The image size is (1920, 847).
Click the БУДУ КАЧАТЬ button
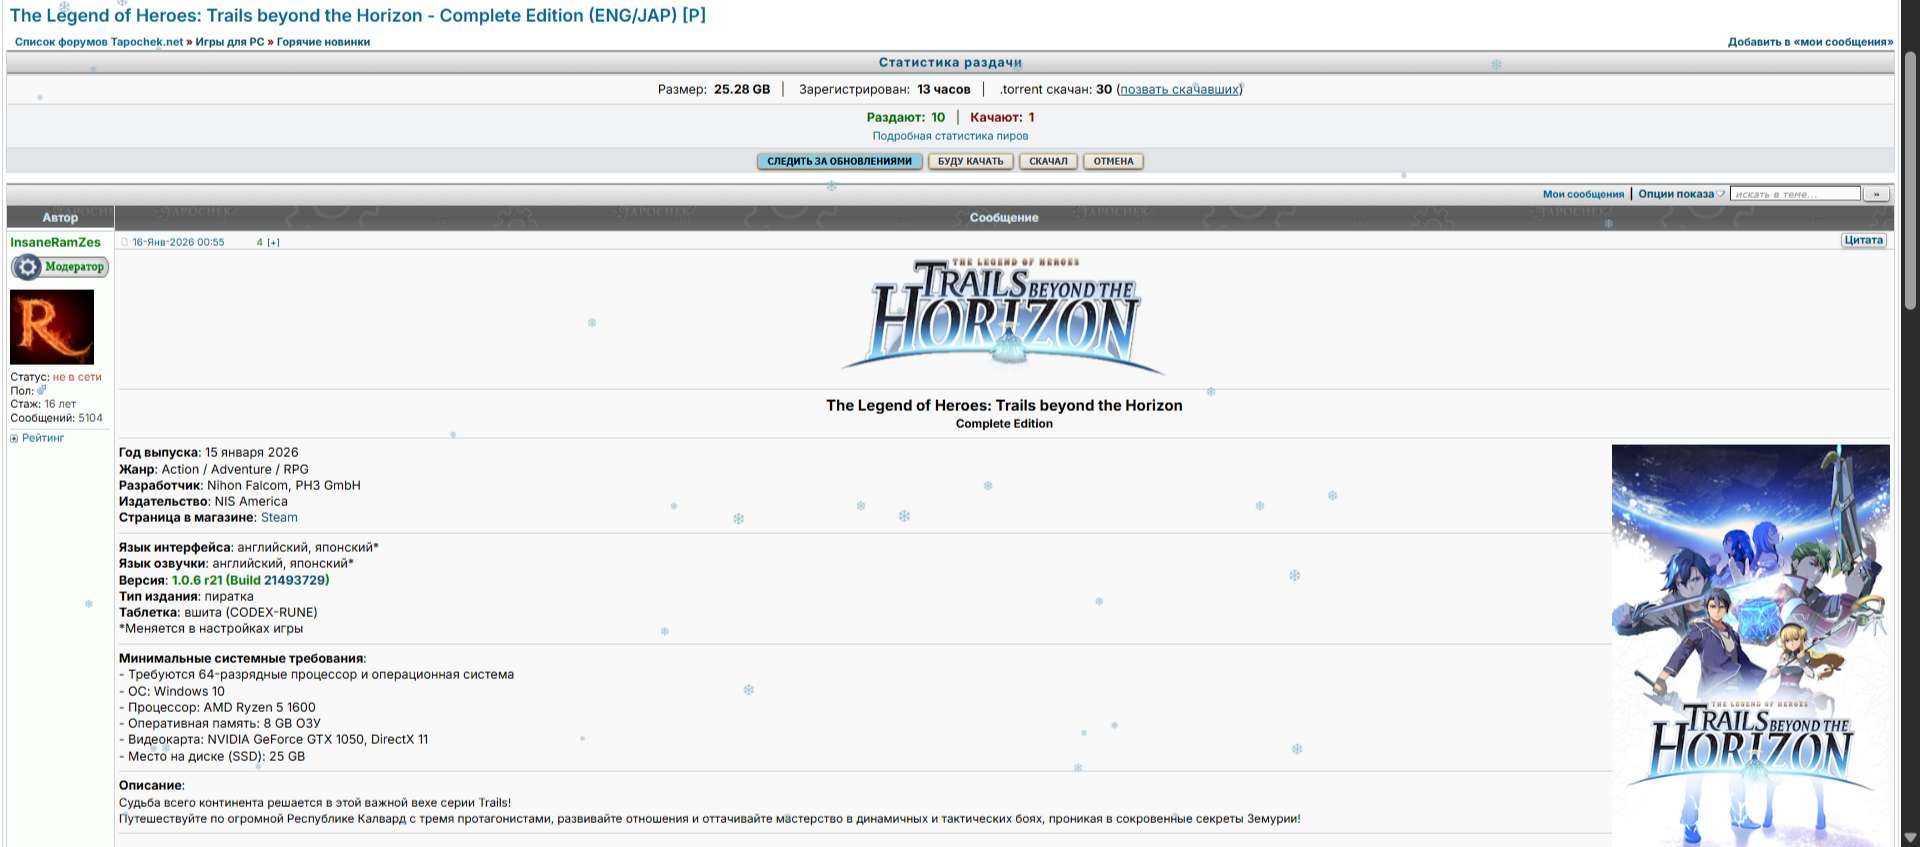pyautogui.click(x=970, y=161)
